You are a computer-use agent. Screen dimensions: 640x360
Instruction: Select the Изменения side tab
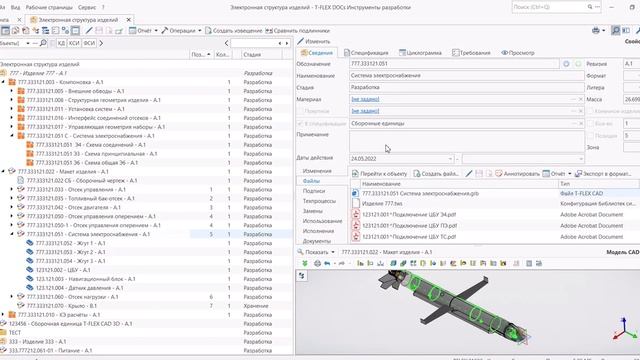click(x=317, y=171)
